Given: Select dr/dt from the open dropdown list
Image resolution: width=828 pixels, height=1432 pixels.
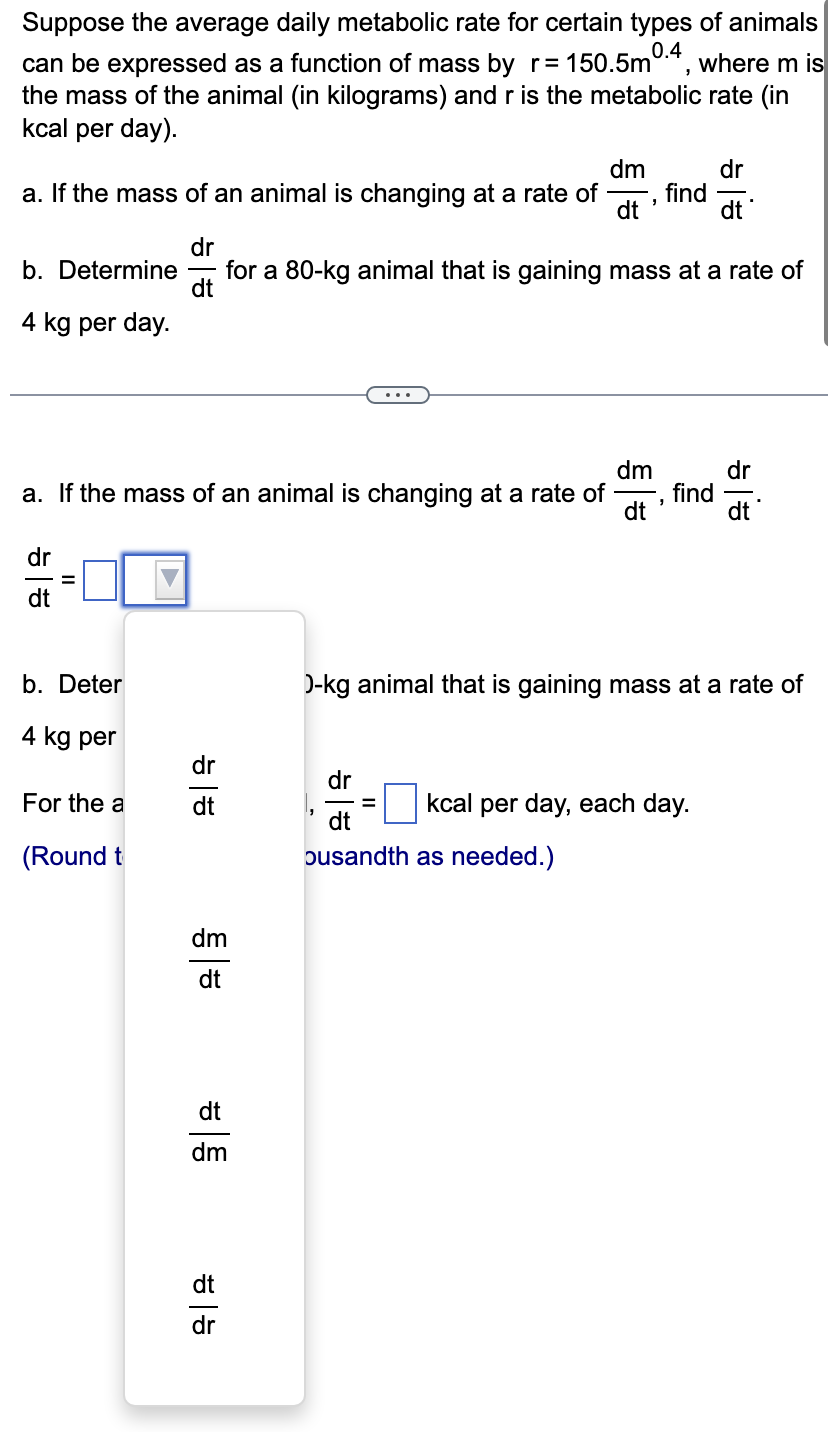Looking at the screenshot, I should tap(203, 785).
